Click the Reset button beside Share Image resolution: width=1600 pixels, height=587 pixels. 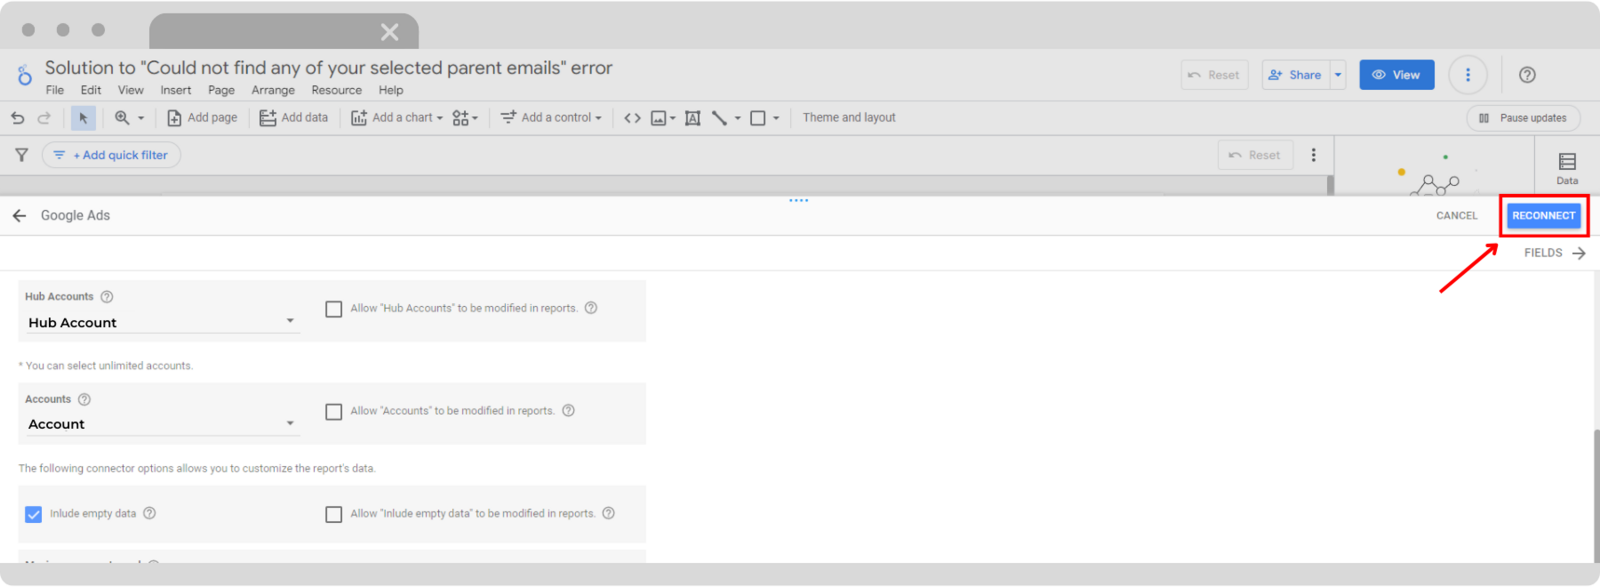pyautogui.click(x=1215, y=75)
